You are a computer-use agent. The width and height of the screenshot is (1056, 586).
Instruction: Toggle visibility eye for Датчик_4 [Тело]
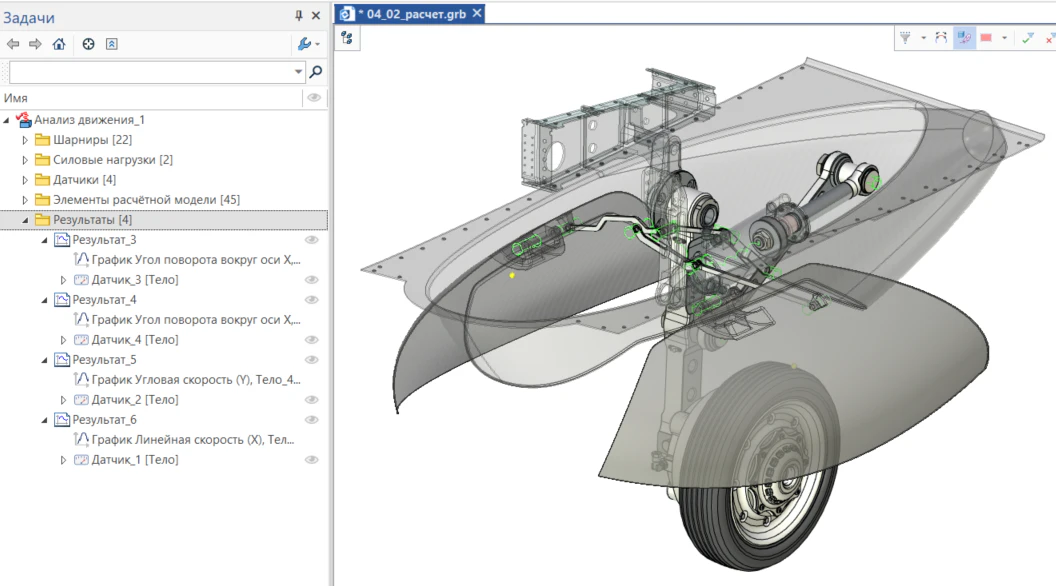coord(311,340)
